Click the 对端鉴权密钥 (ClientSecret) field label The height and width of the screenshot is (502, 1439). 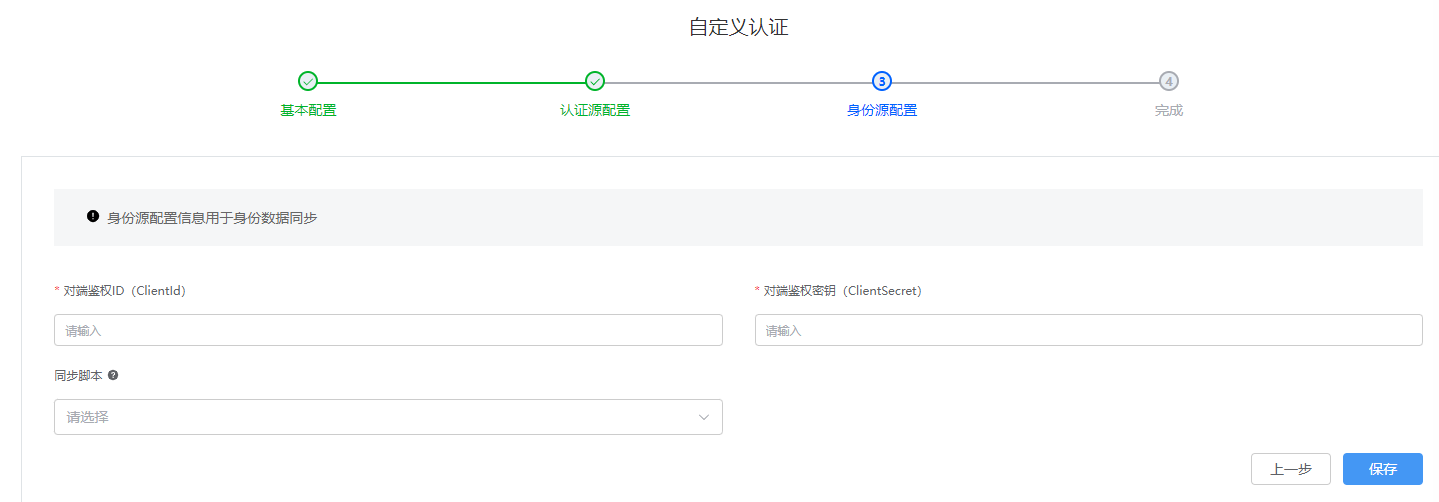[x=843, y=291]
